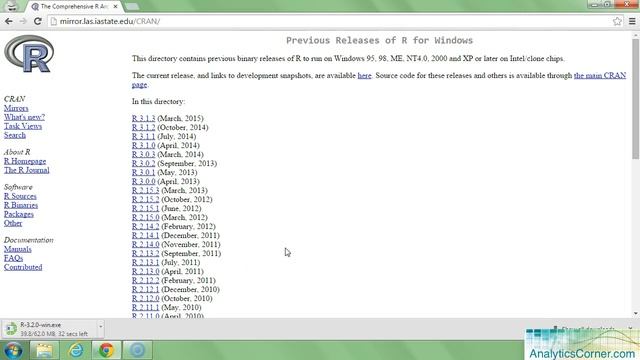Open R 3.1.0 (April, 2014) release
Viewport: 640px width, 360px height.
143,145
